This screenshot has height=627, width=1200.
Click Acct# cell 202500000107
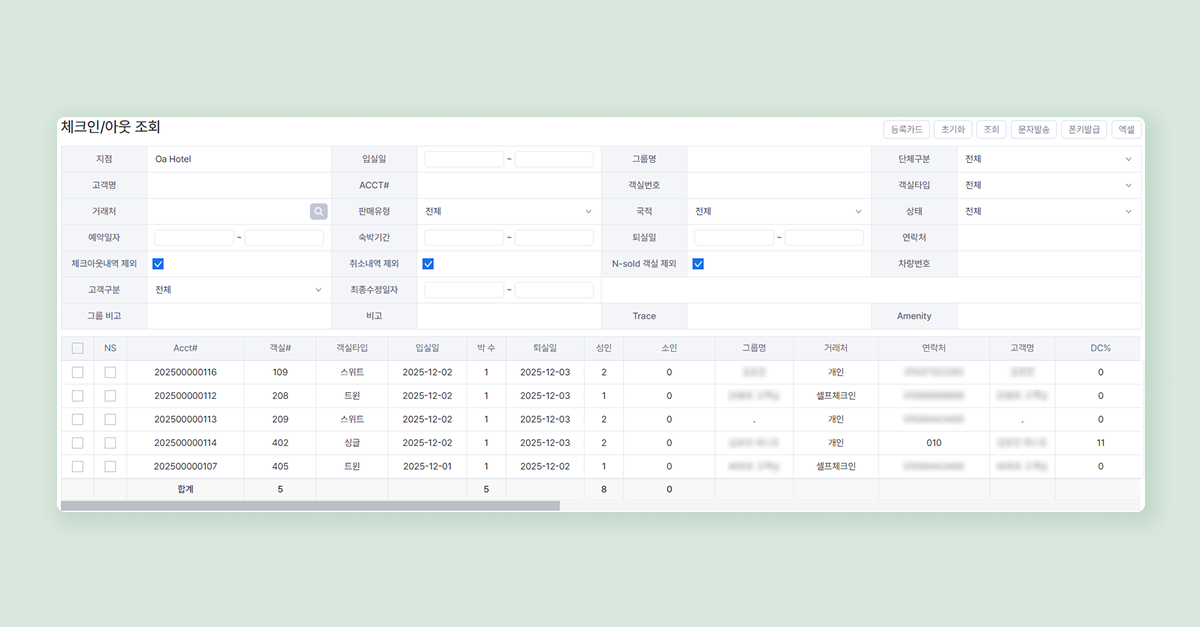coord(185,466)
